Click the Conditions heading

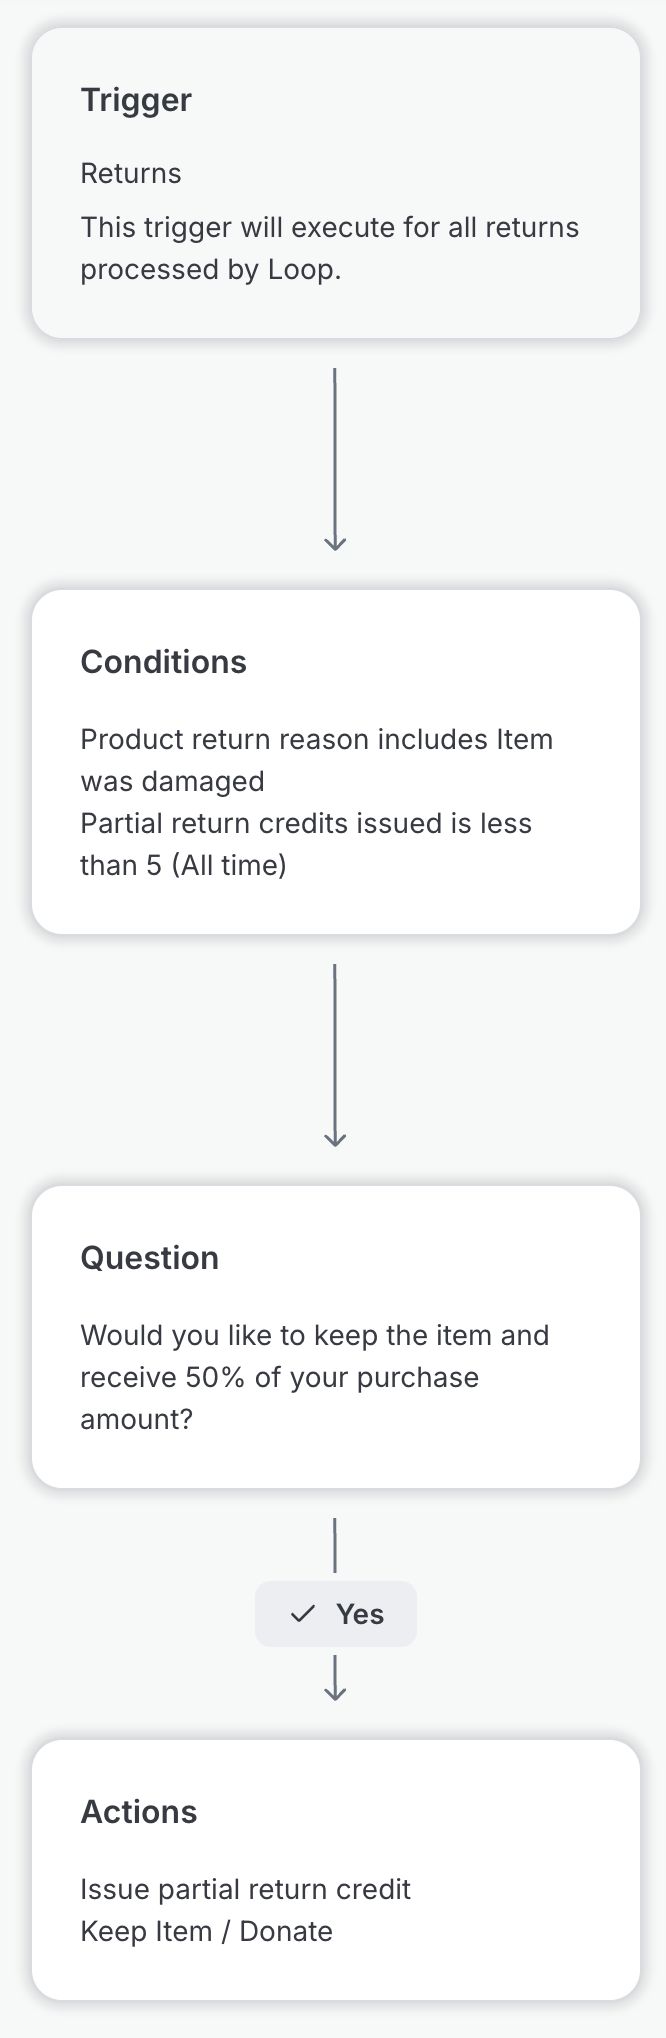pos(163,662)
